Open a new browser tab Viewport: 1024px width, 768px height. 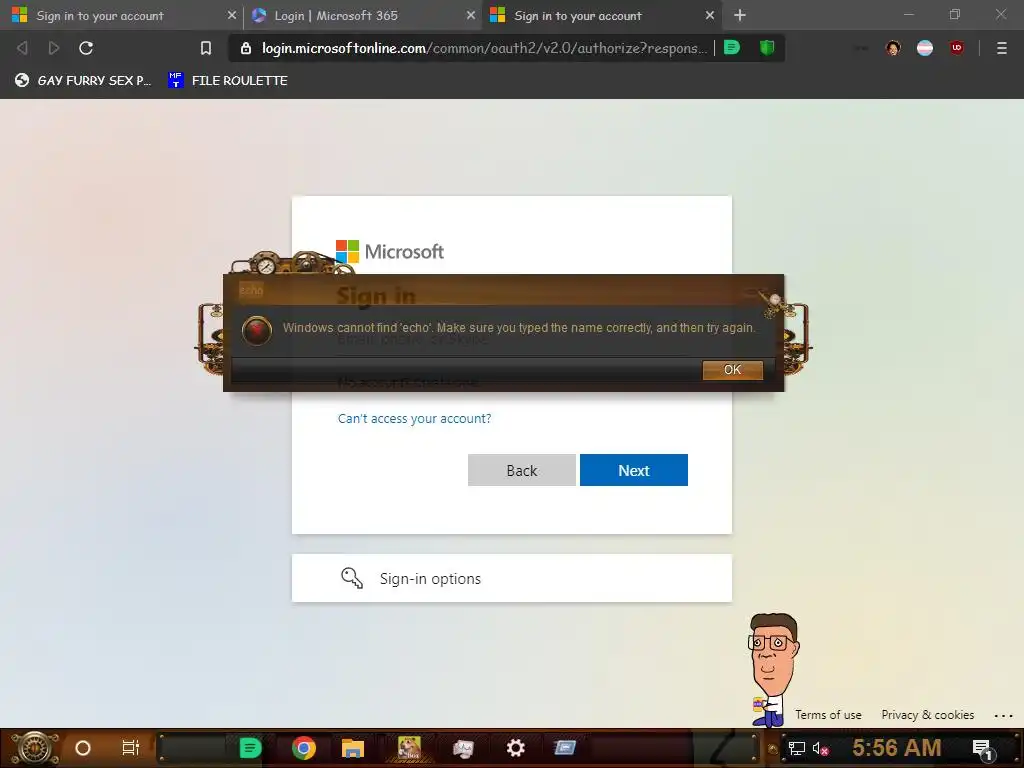(739, 15)
